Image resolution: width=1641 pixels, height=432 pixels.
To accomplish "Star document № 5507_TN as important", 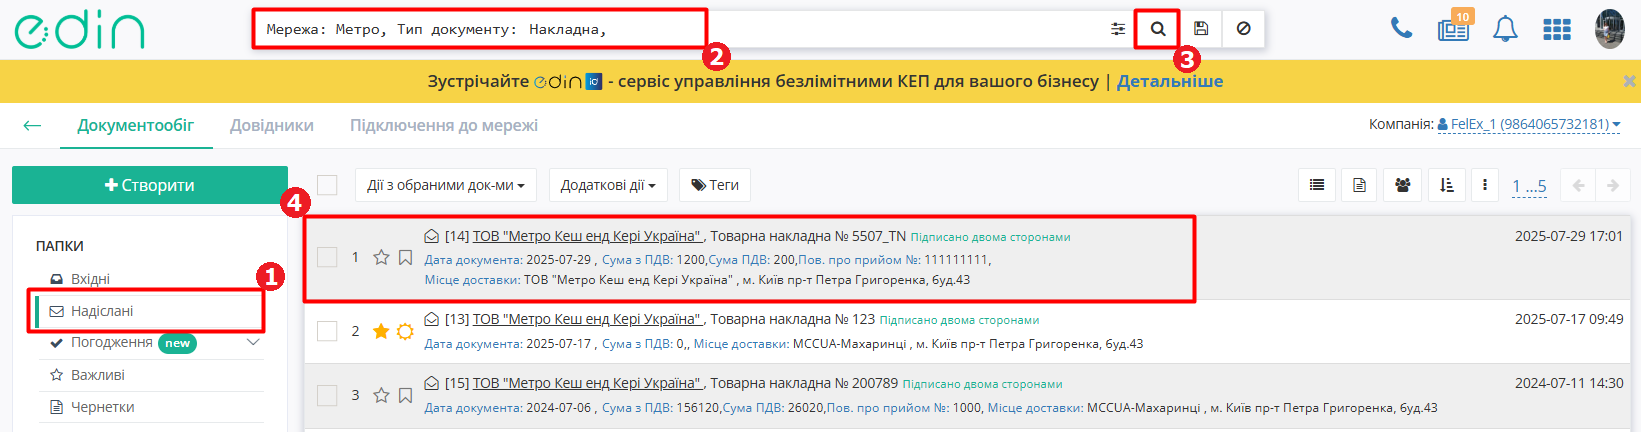I will coord(381,257).
